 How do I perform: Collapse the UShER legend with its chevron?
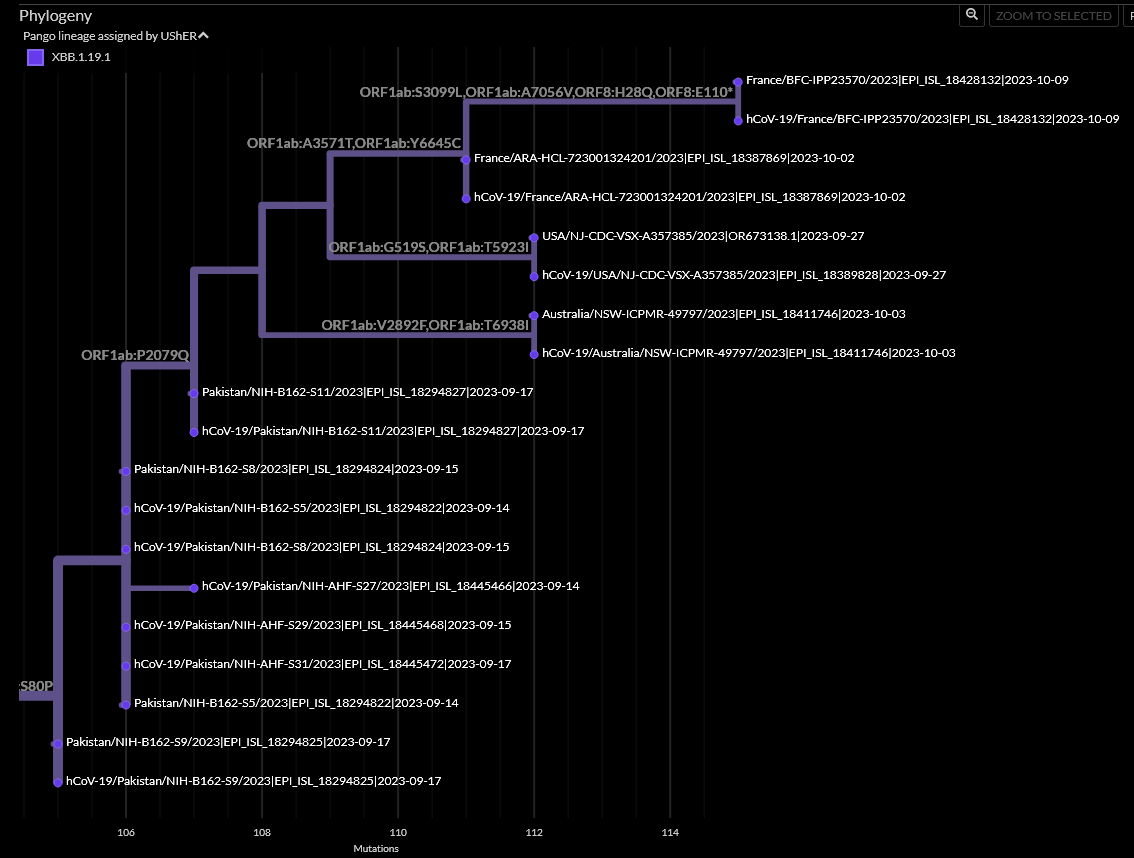(x=201, y=34)
